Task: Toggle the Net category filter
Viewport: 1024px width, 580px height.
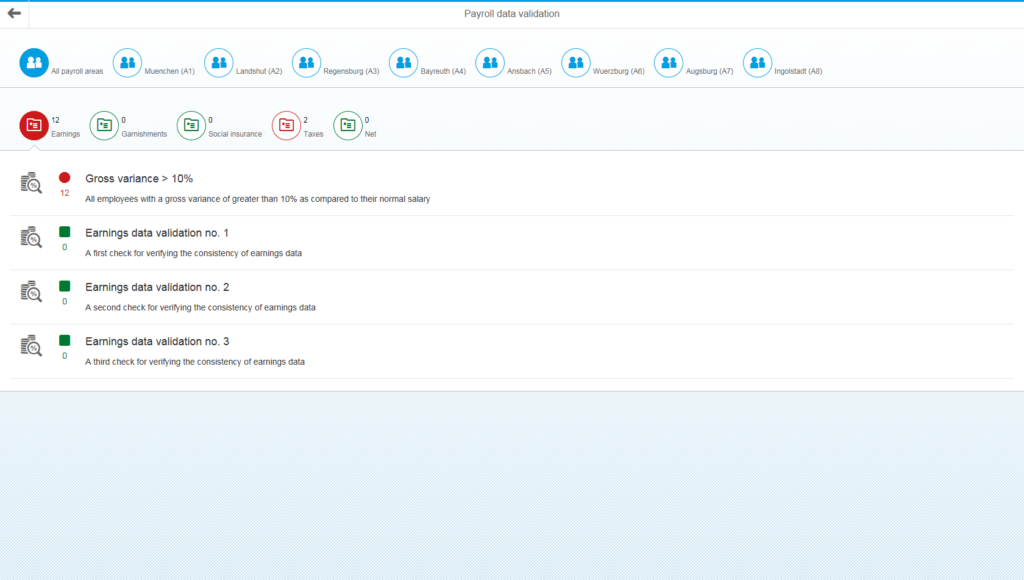Action: 347,125
